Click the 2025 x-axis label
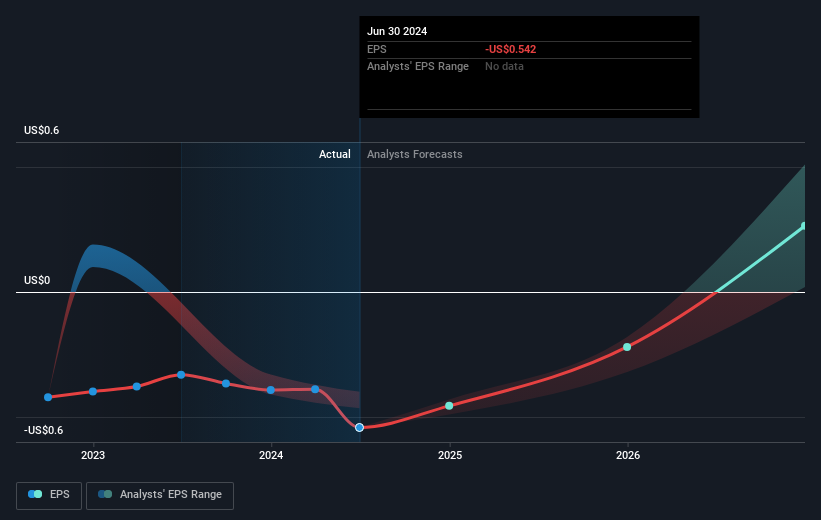 coord(450,455)
